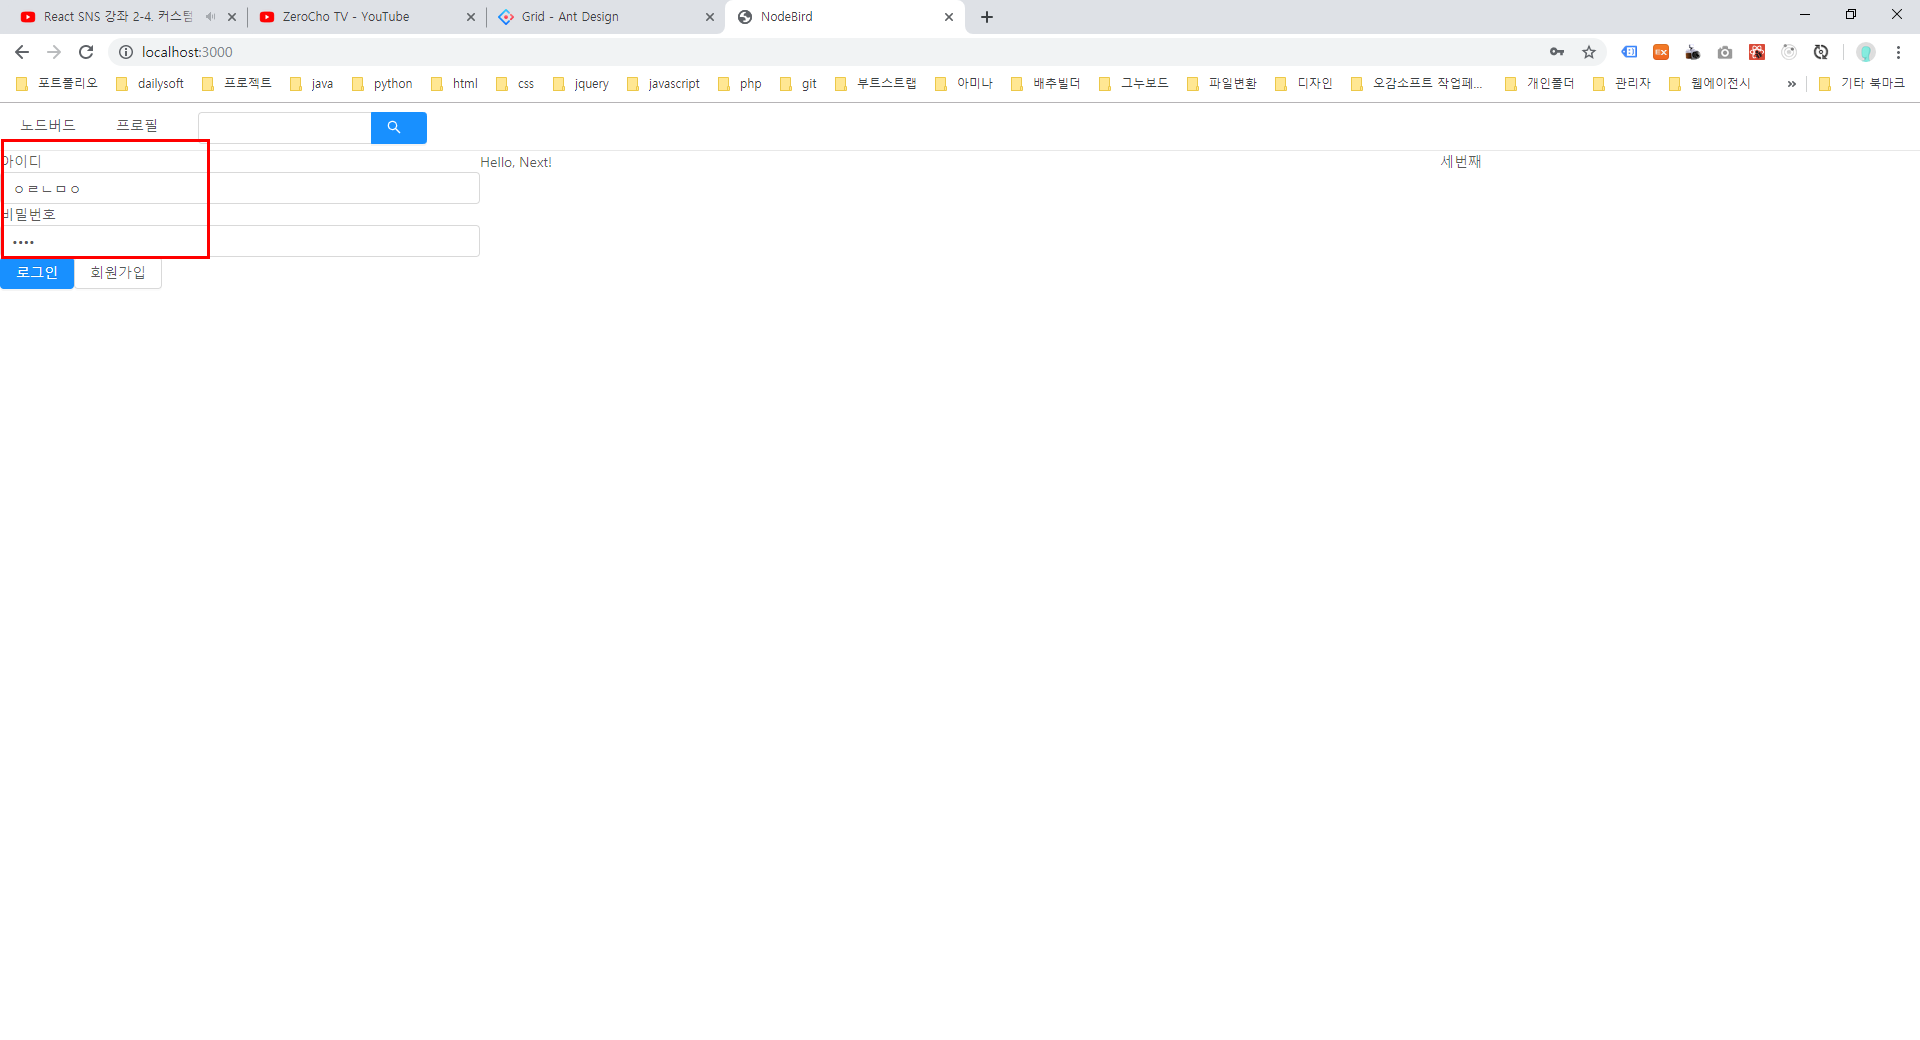Open the Chrome profile avatar
1920x1040 pixels.
[1866, 52]
